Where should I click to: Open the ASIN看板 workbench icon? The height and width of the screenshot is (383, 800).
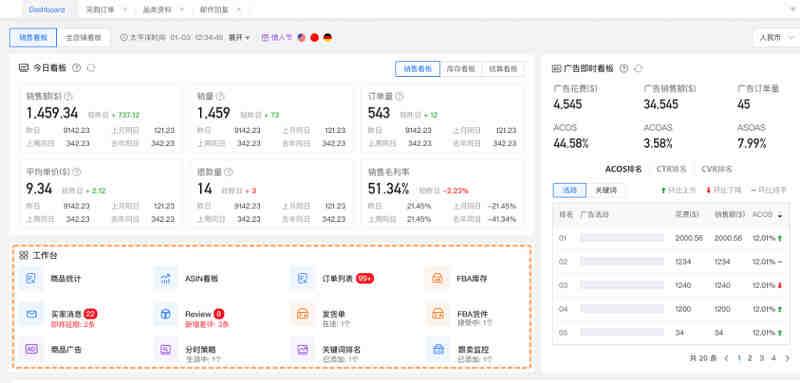click(x=165, y=278)
